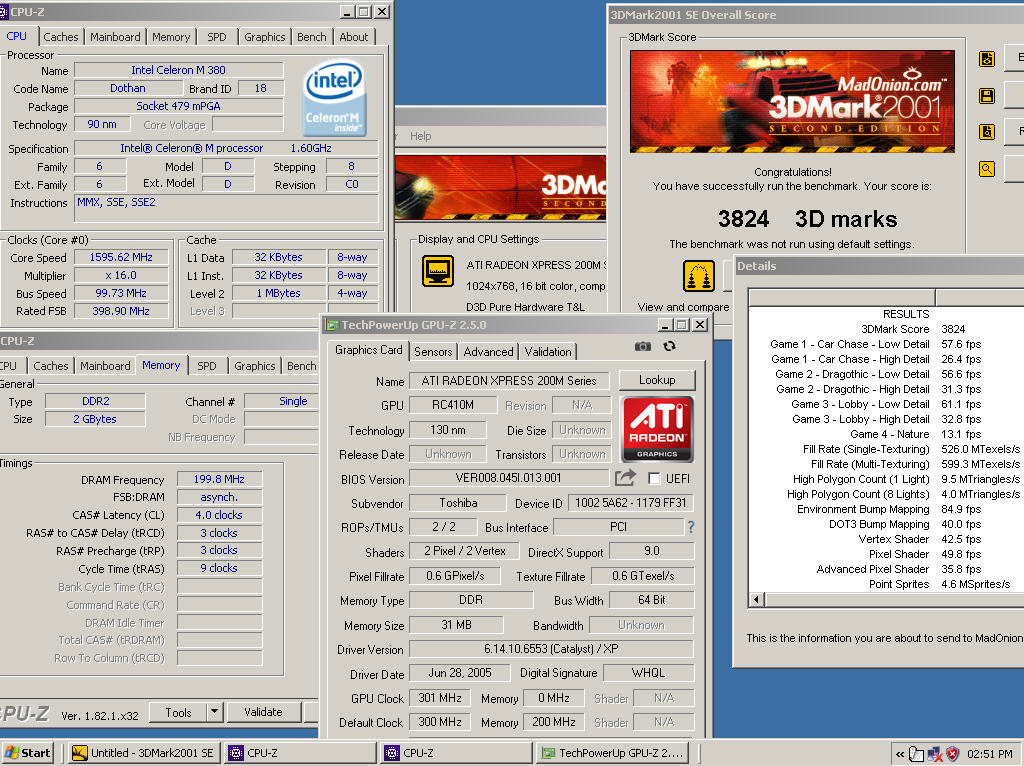
Task: Click the Pixel Shader result row 49.8 fps
Action: 886,554
